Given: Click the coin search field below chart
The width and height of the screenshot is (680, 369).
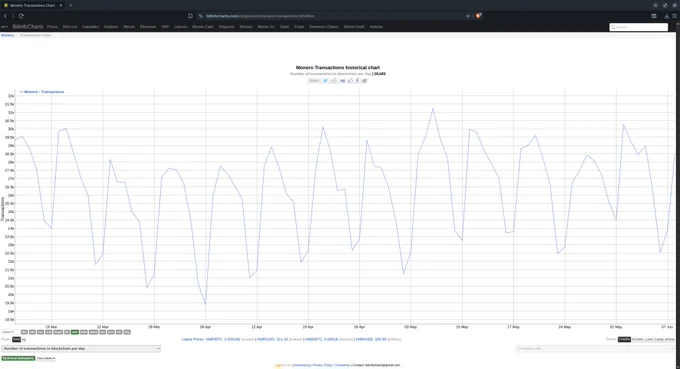Looking at the screenshot, I should point(10,332).
